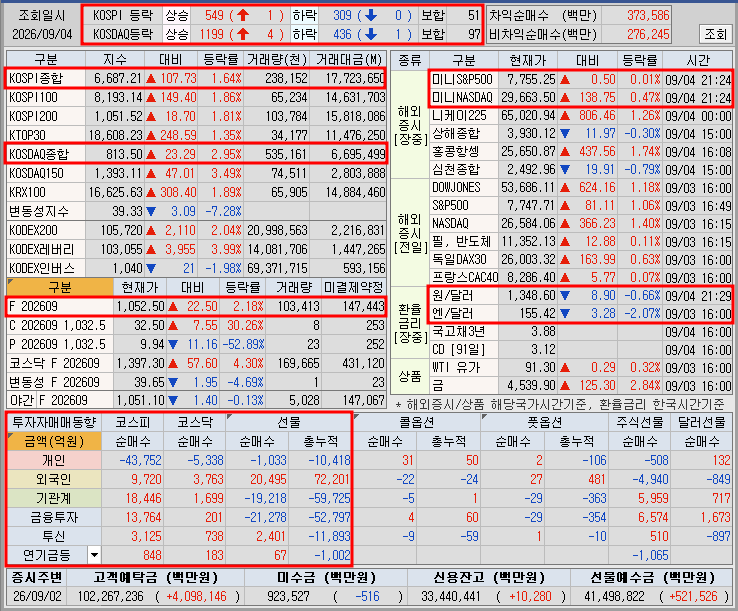Select the 고객예탁금 value 102,267,236
This screenshot has width=738, height=611.
point(110,596)
